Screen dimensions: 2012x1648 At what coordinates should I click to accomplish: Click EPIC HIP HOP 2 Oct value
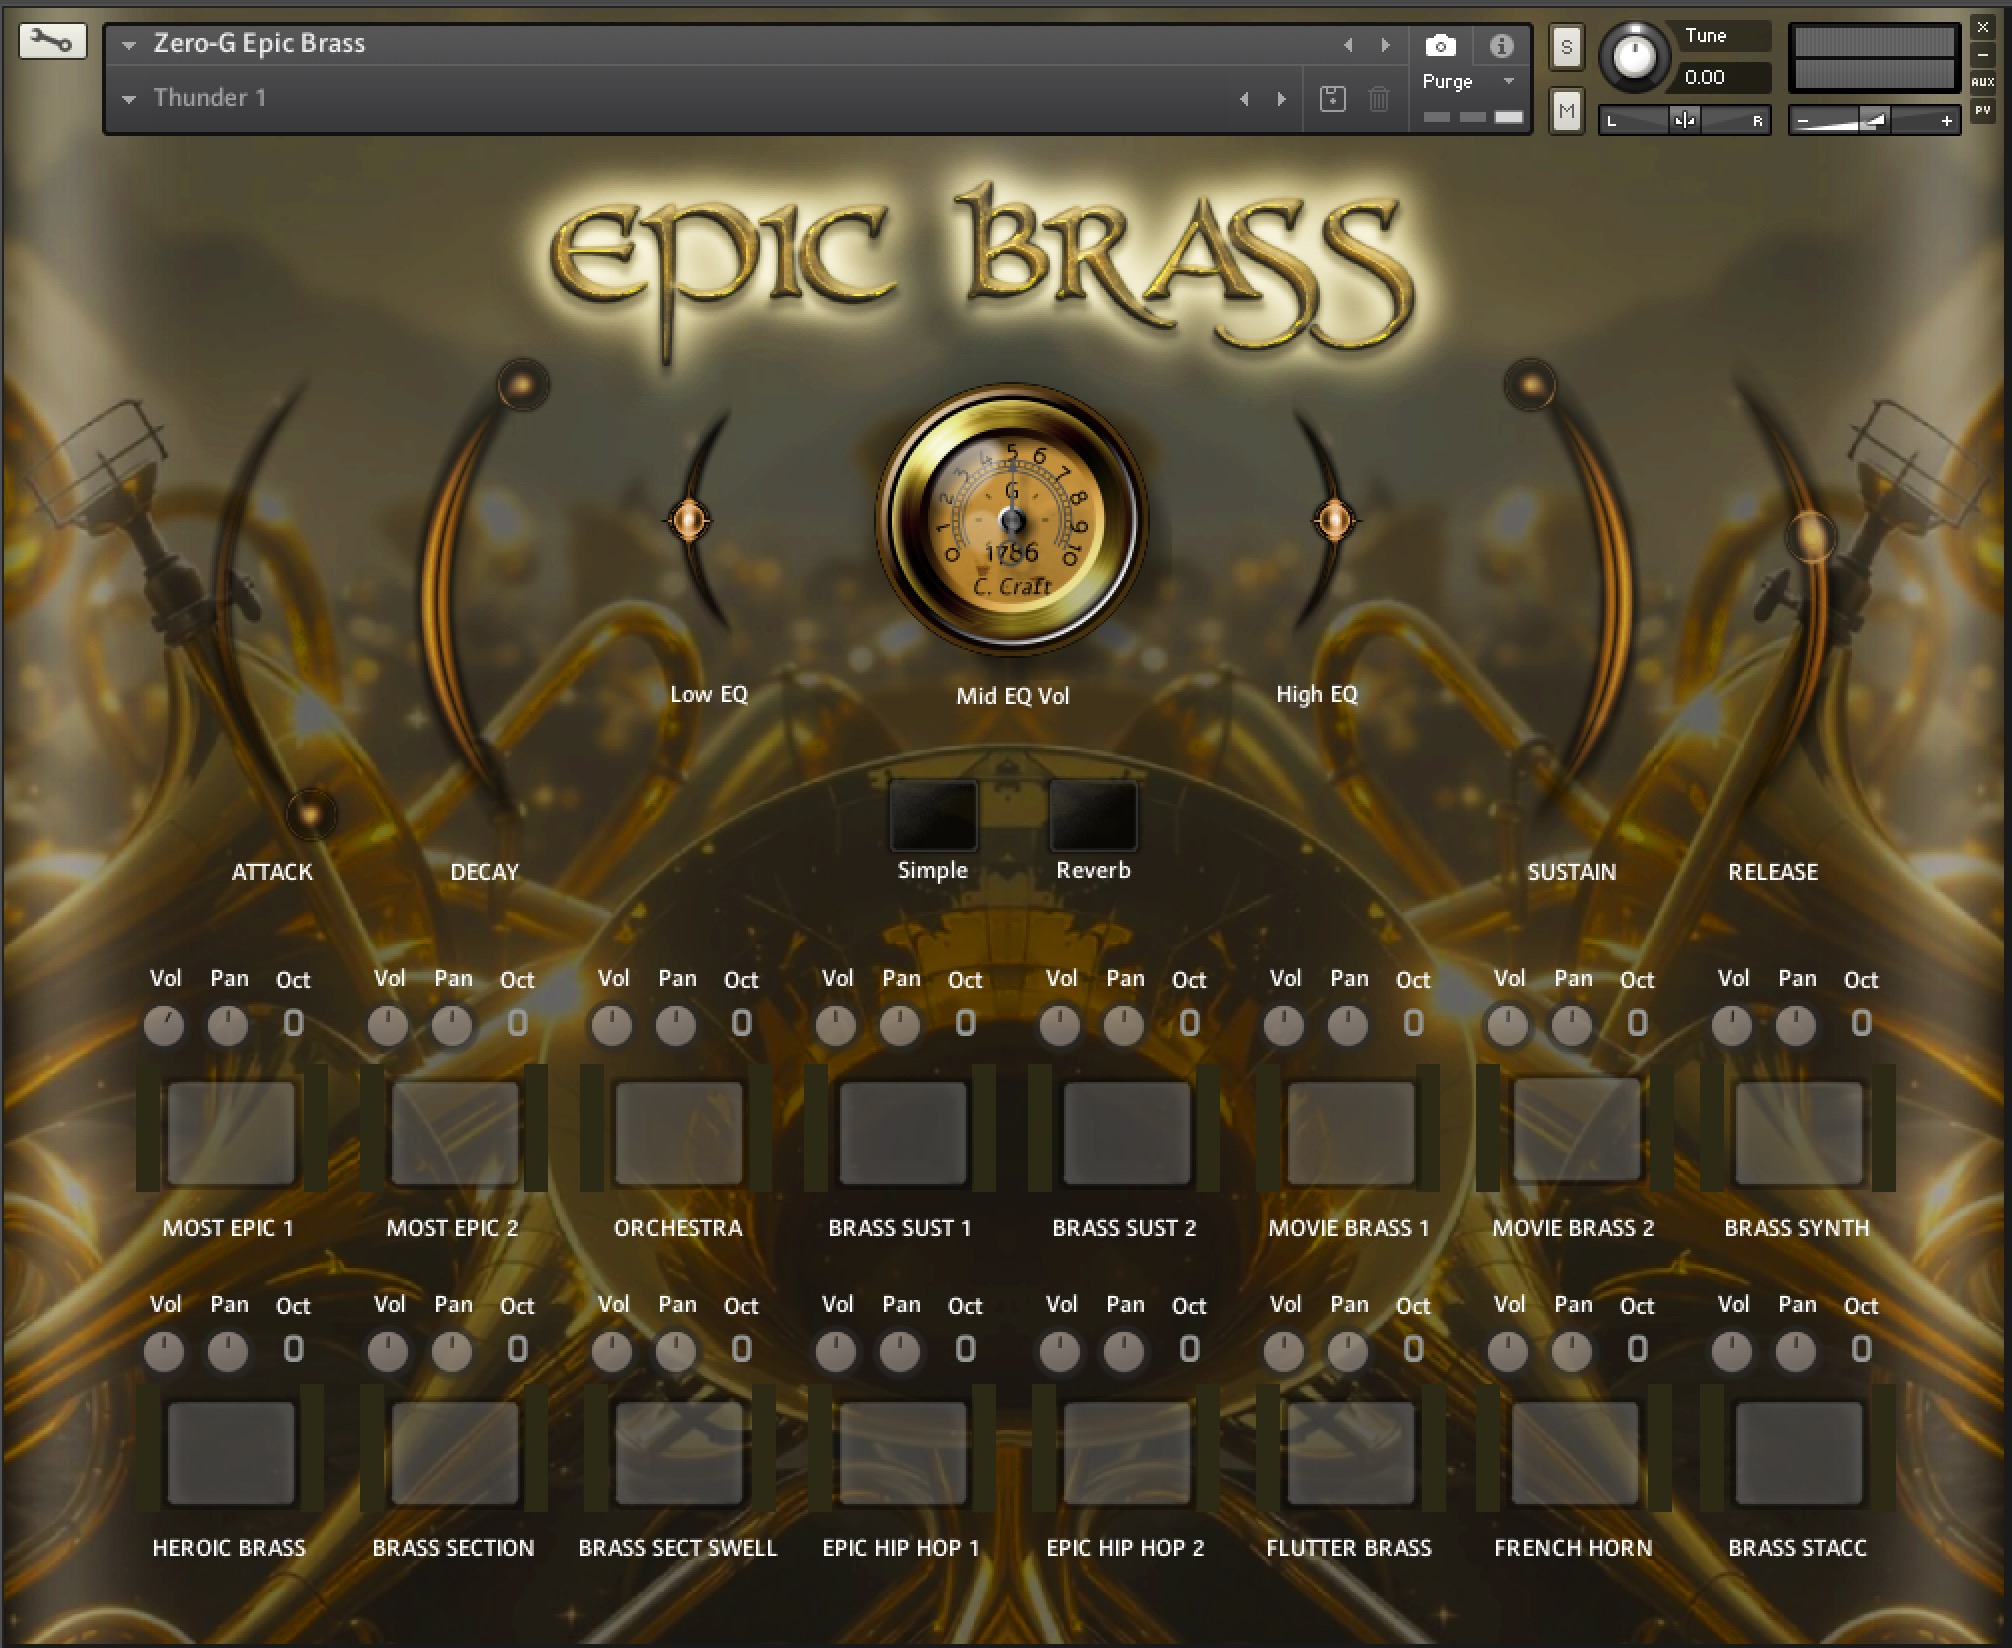1189,1350
